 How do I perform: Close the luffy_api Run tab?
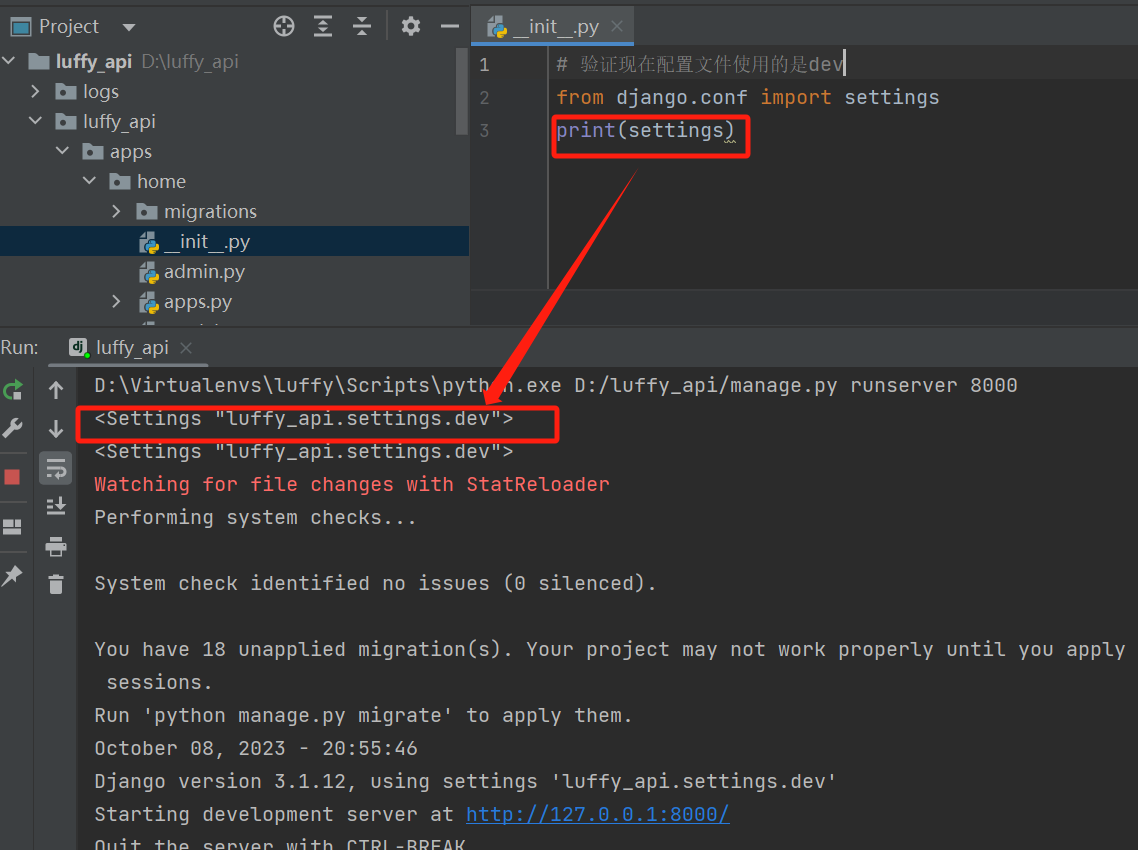(186, 348)
